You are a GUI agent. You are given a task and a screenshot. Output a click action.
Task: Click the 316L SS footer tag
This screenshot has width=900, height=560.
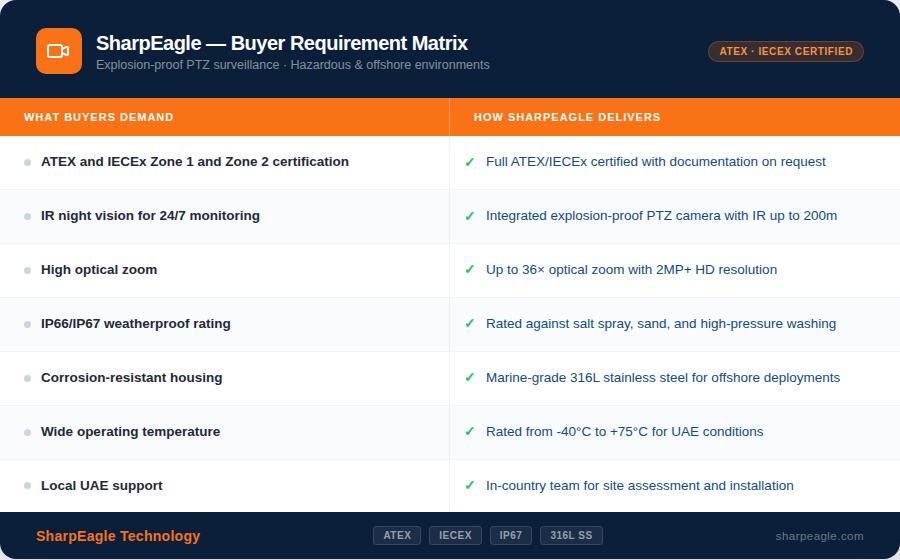tap(571, 535)
